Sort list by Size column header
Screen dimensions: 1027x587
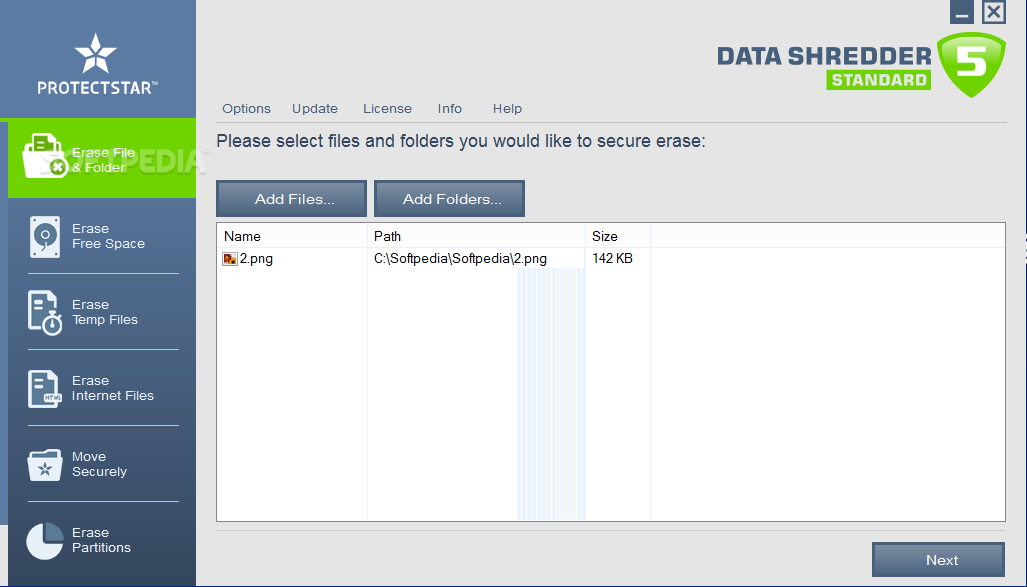[618, 236]
